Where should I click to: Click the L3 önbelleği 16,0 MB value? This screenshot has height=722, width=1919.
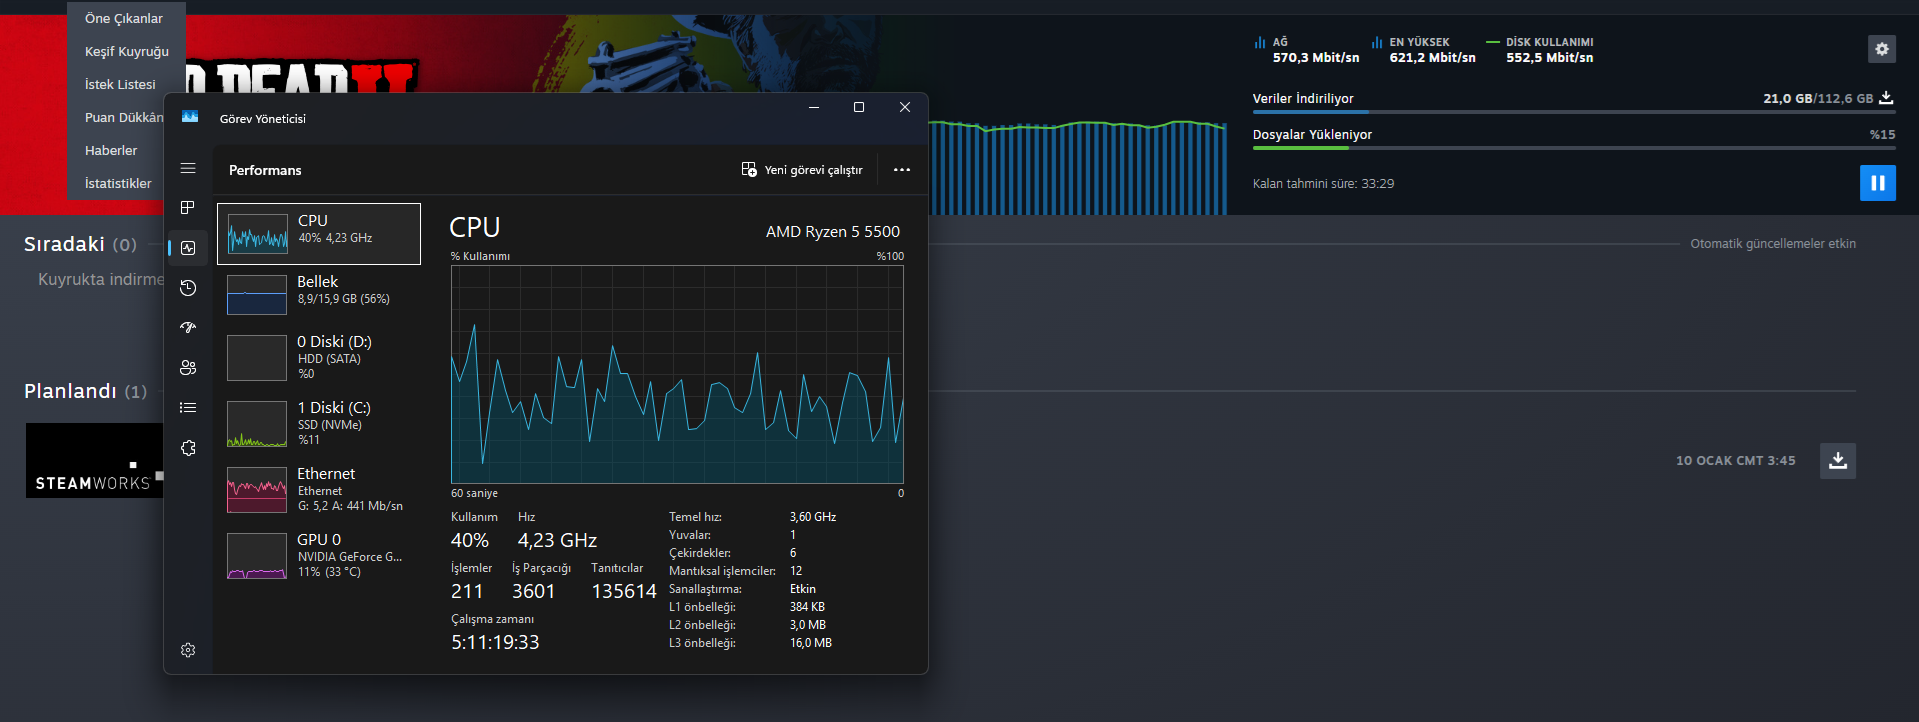(x=811, y=643)
